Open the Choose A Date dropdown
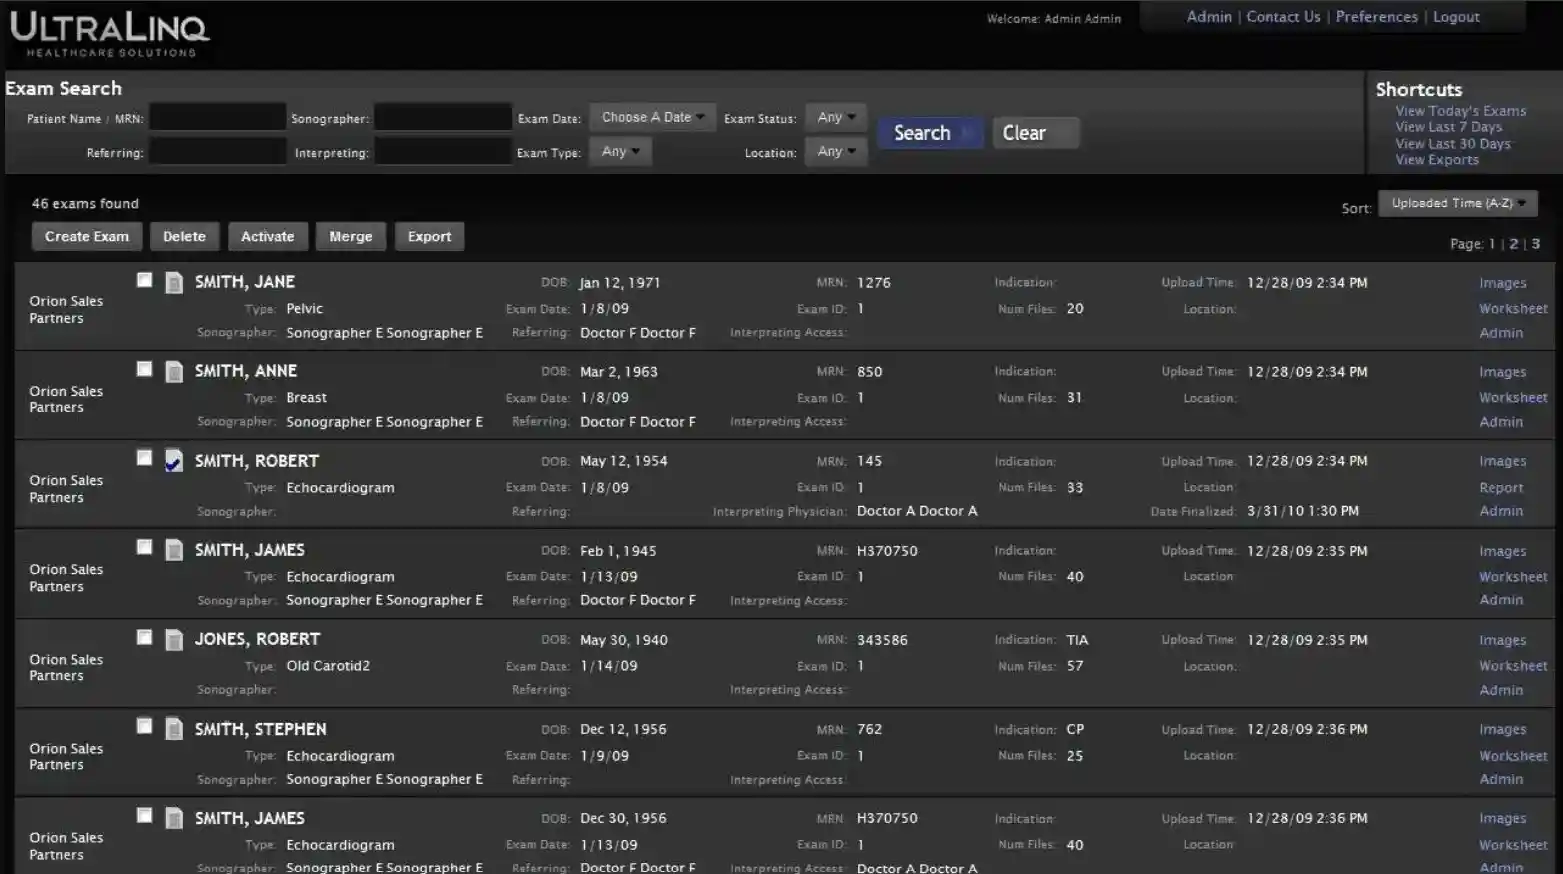This screenshot has height=874, width=1563. click(651, 117)
